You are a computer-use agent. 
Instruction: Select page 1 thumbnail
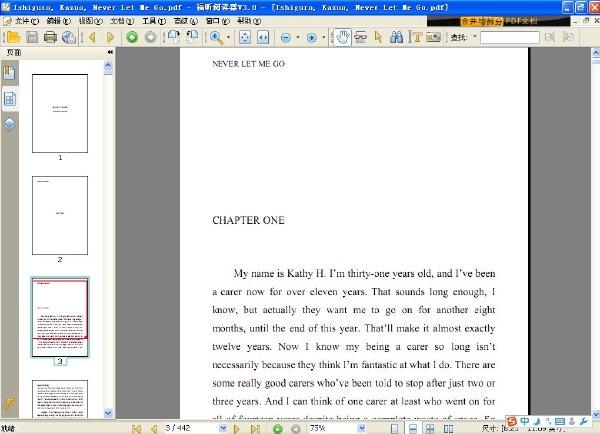click(60, 113)
